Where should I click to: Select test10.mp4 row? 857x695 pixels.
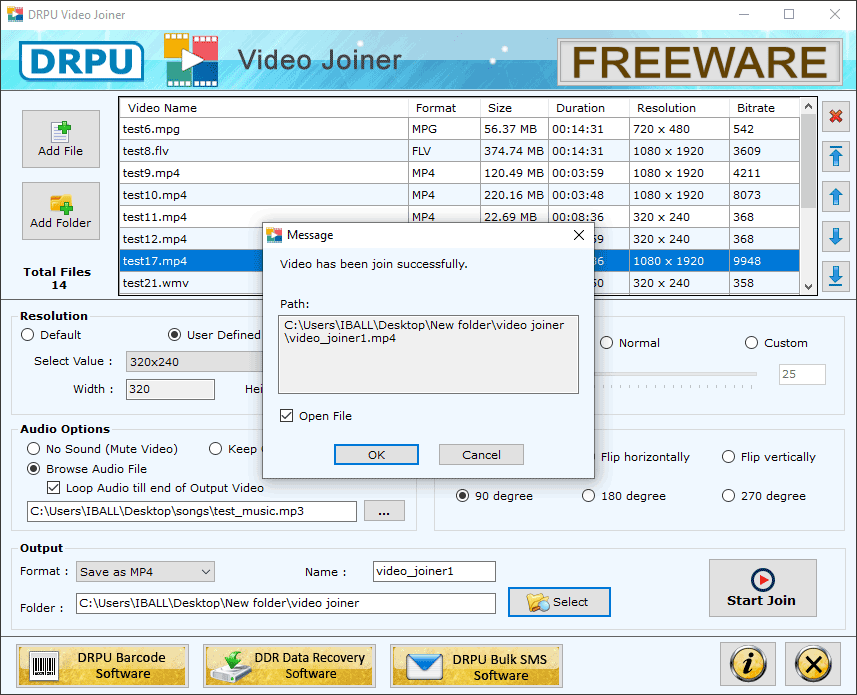(459, 195)
